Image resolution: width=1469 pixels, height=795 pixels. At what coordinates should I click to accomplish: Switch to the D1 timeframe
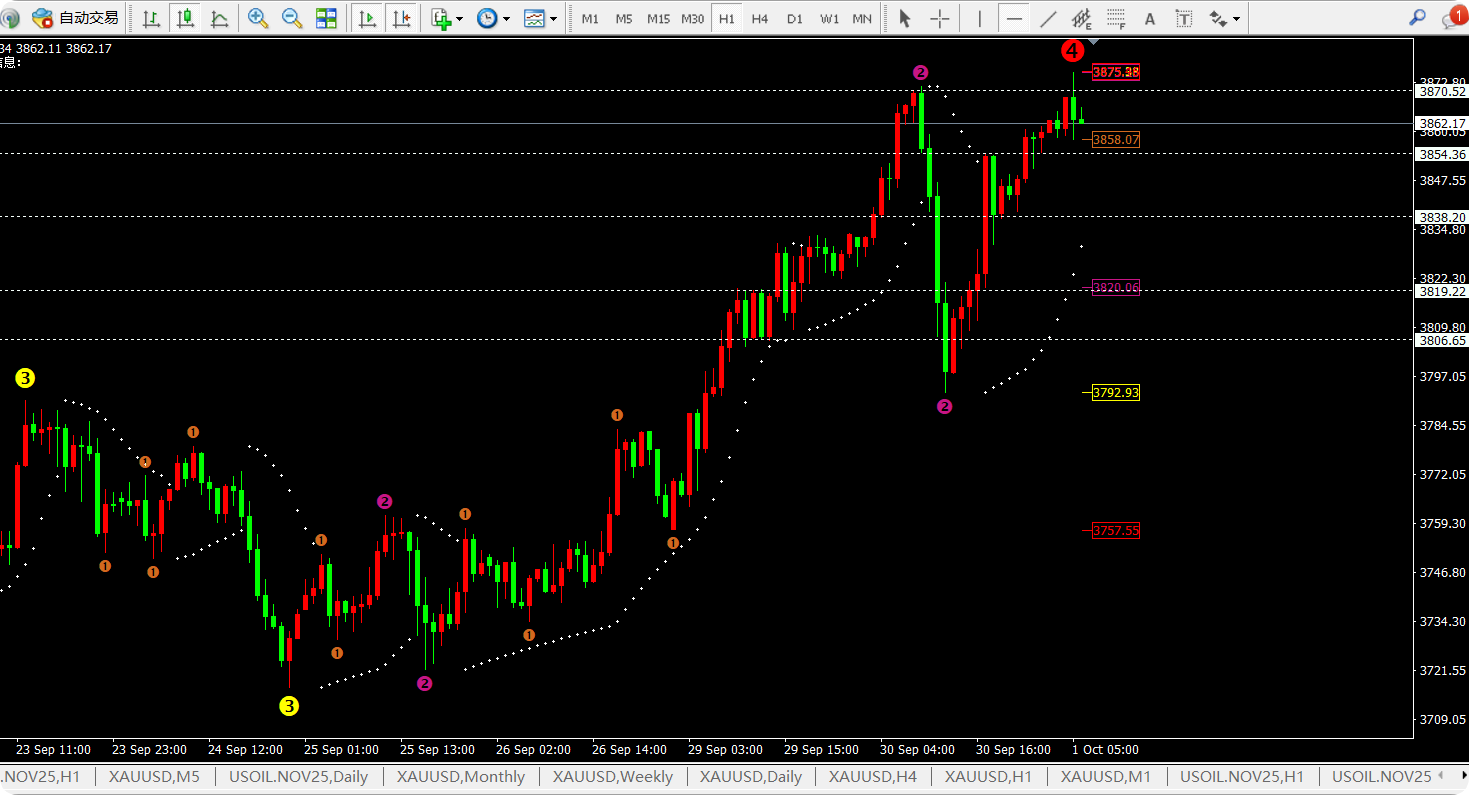[x=794, y=18]
